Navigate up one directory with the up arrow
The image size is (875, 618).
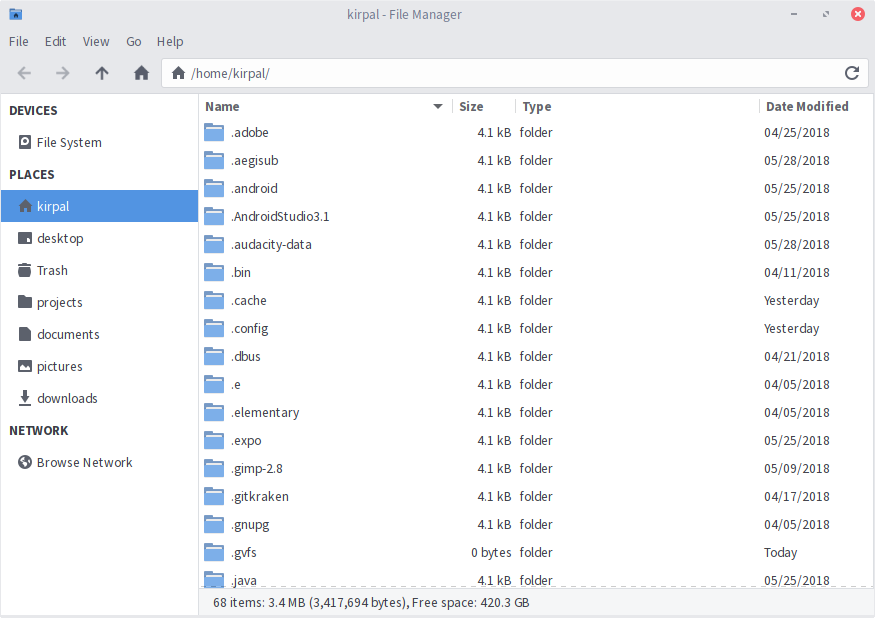tap(102, 73)
